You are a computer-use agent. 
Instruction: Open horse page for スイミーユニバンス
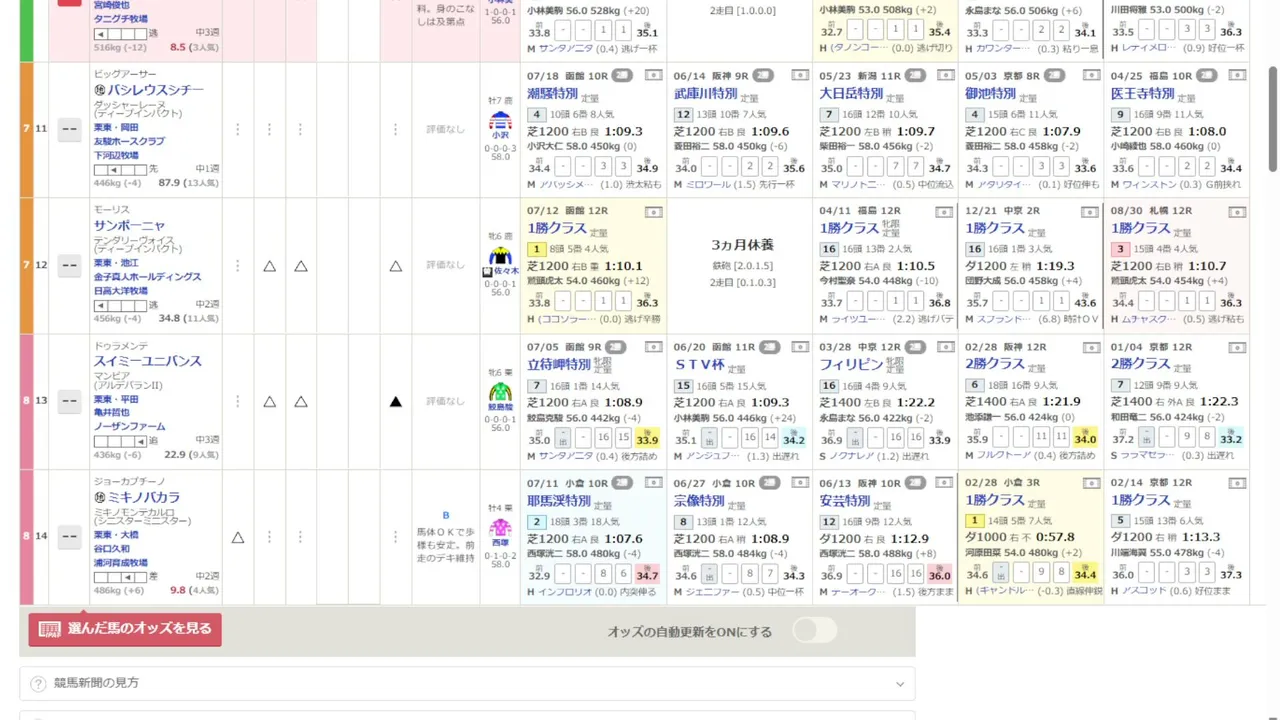(148, 361)
